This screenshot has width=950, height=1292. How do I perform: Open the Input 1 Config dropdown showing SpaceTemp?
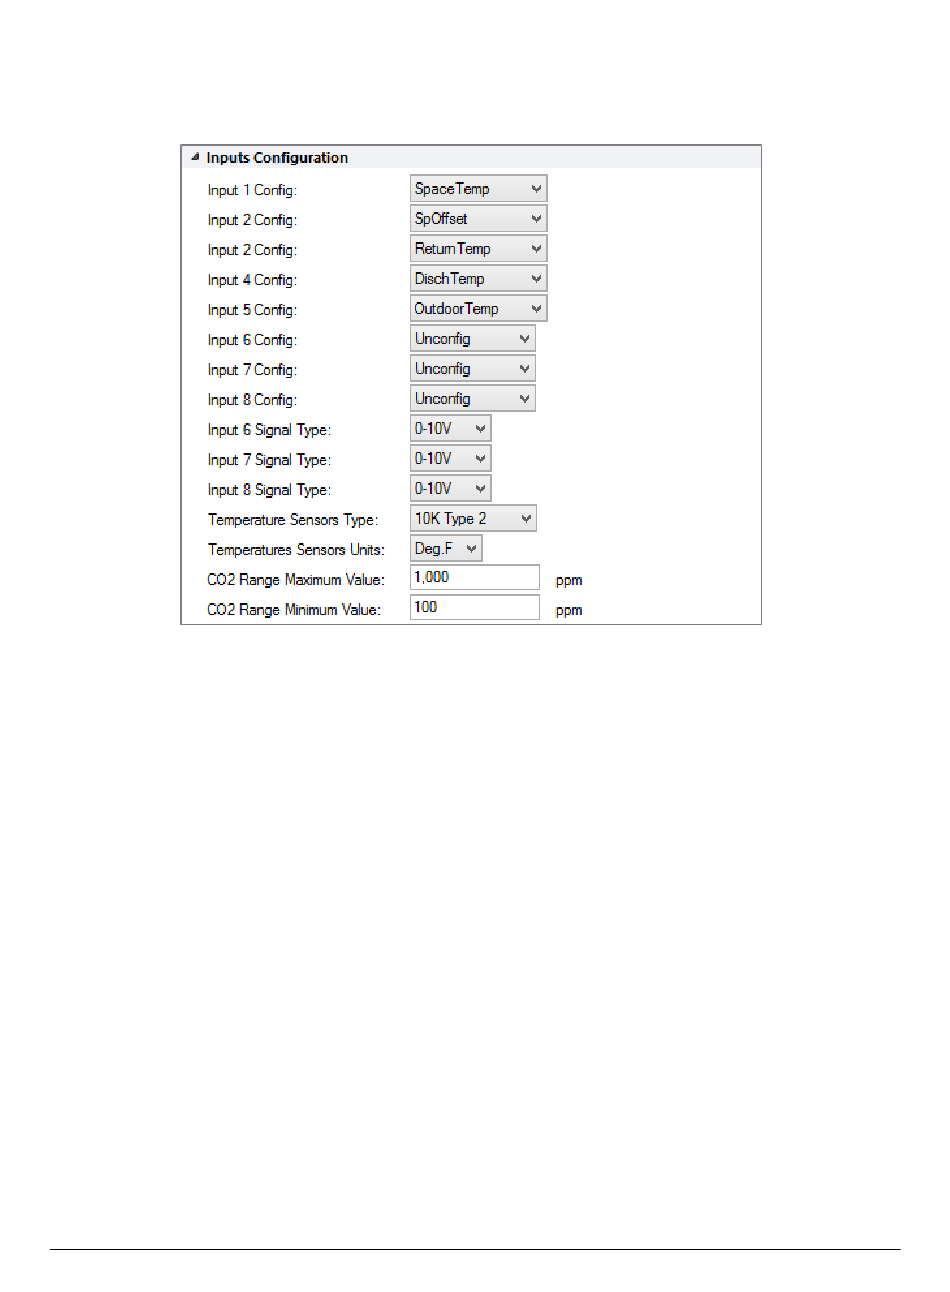[x=478, y=189]
